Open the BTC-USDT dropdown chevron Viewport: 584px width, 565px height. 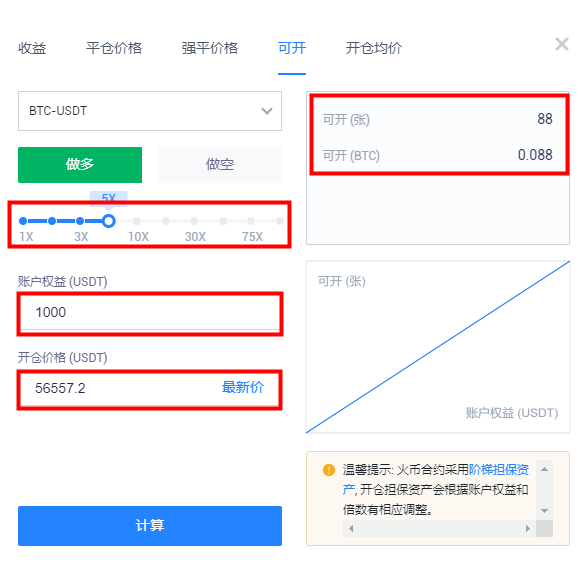point(267,111)
